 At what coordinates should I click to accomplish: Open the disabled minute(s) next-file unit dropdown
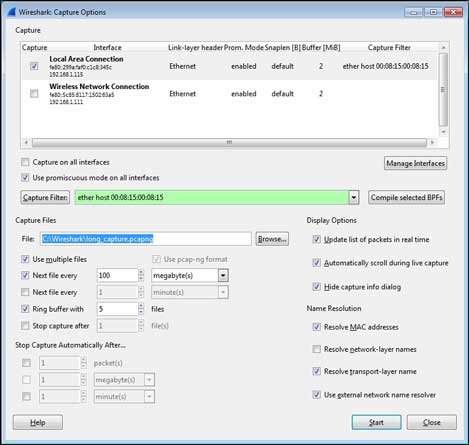pos(223,292)
